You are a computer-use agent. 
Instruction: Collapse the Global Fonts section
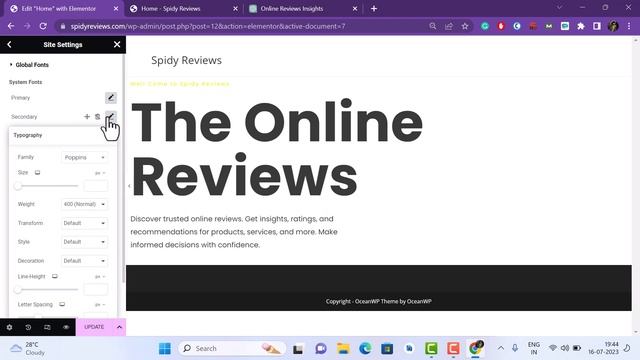click(x=29, y=65)
